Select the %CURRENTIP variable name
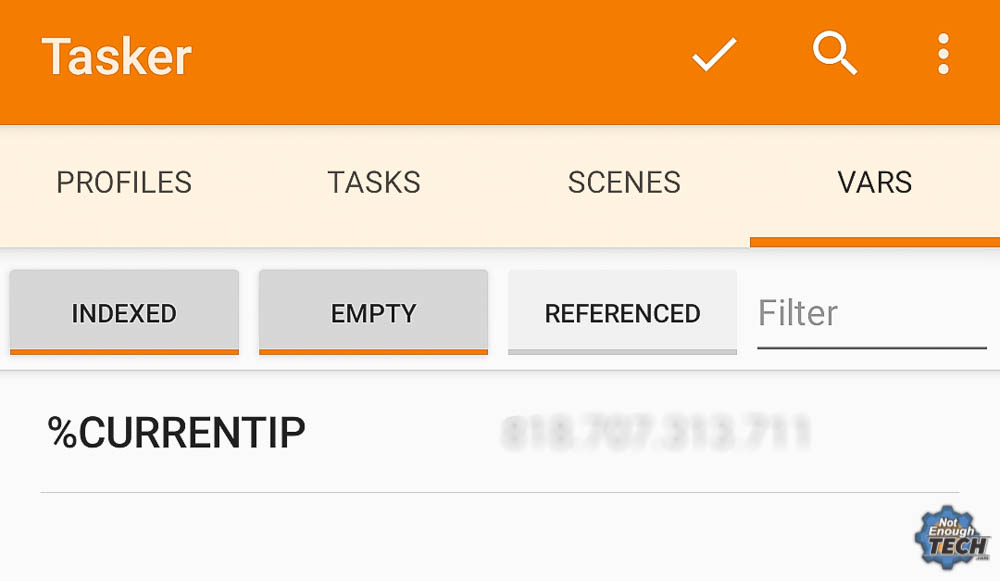The image size is (1000, 581). (x=177, y=432)
